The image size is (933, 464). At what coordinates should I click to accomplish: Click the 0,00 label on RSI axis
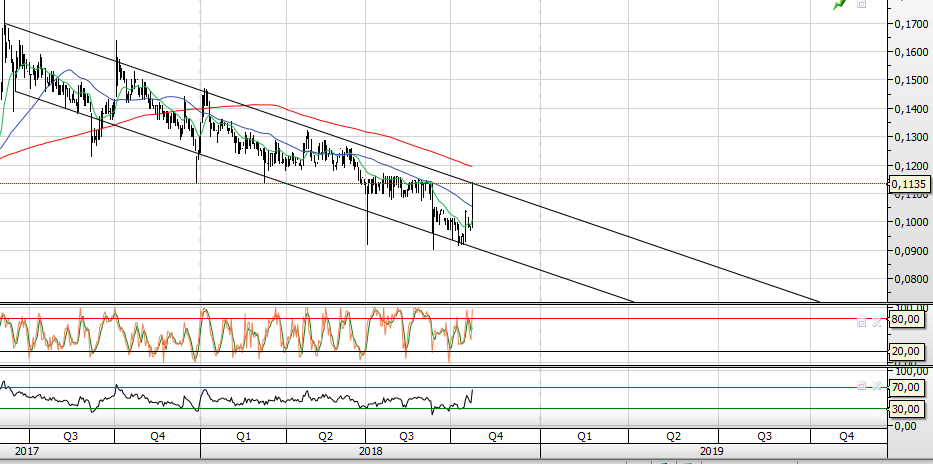[x=907, y=426]
